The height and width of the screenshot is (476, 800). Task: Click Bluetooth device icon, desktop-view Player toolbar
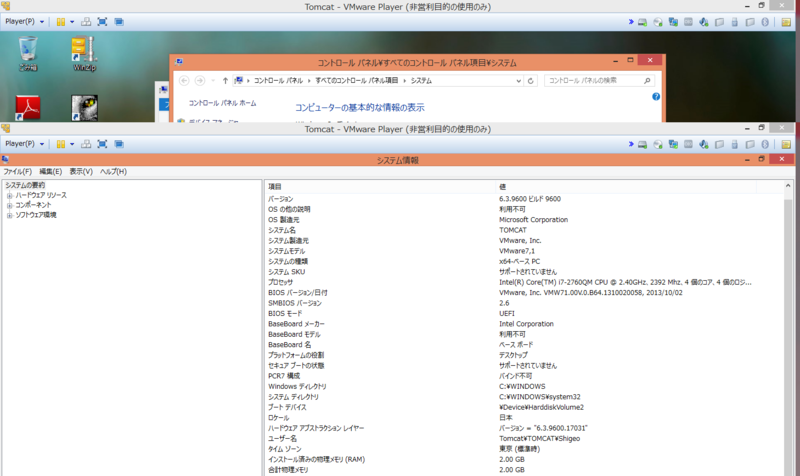click(x=765, y=22)
